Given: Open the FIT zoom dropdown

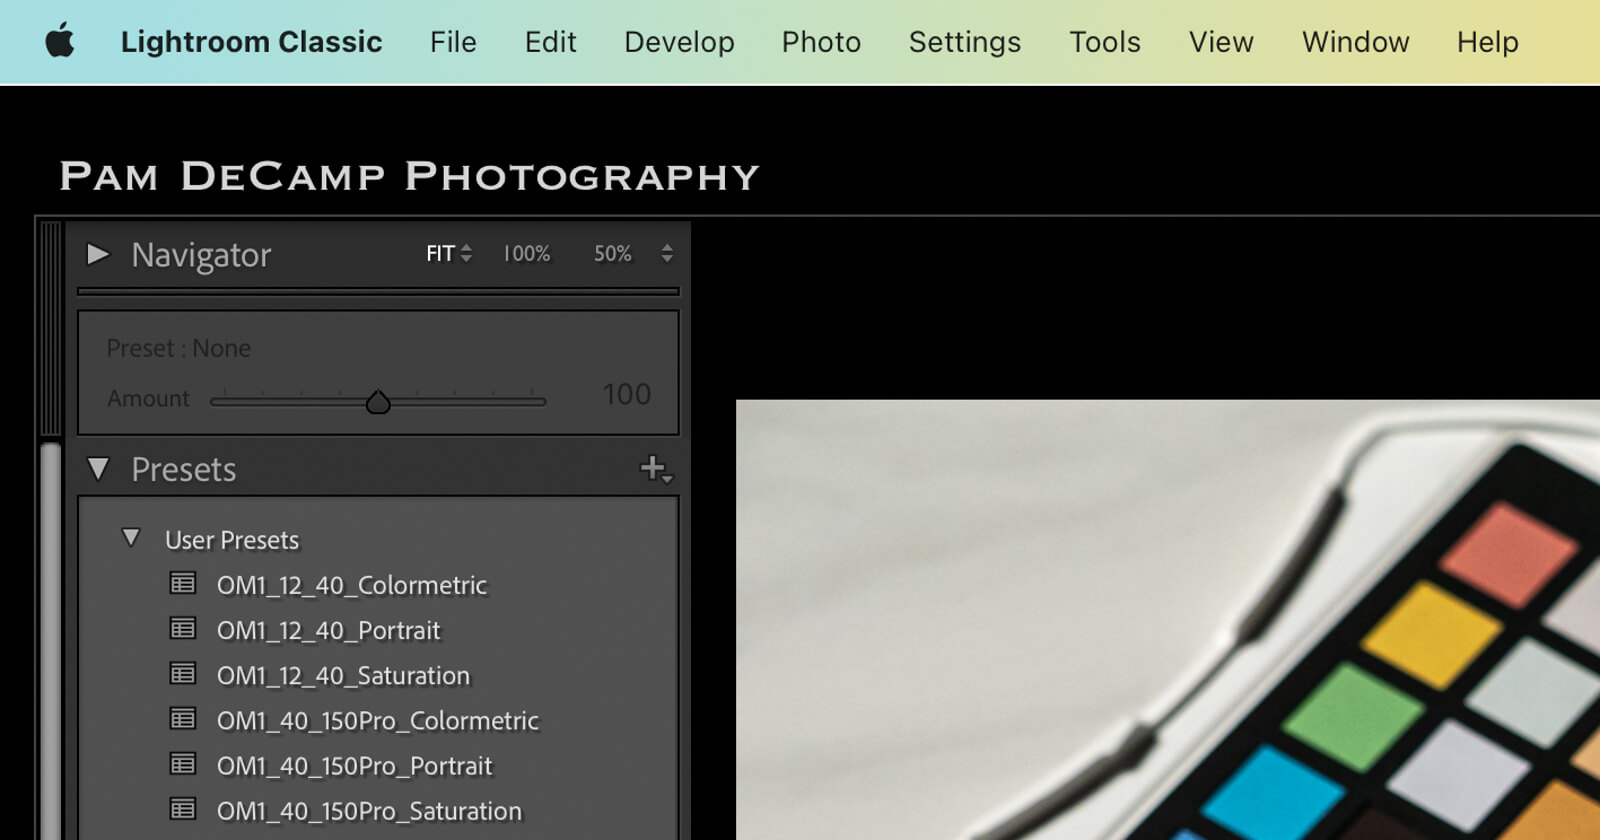Looking at the screenshot, I should pos(448,254).
